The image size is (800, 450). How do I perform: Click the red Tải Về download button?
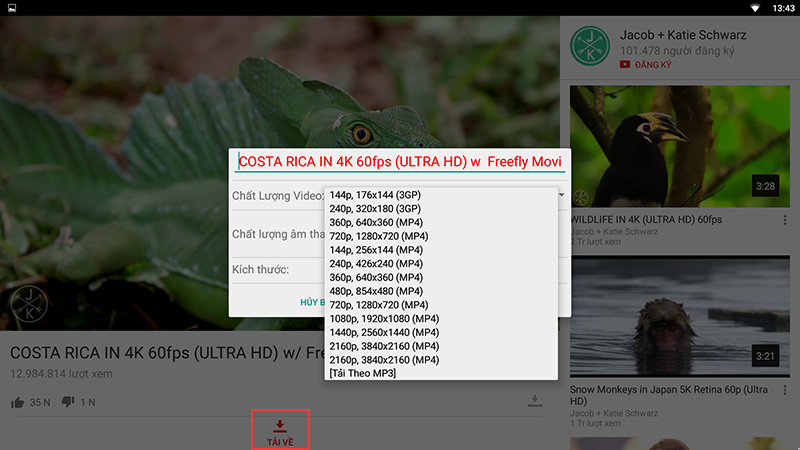280,430
